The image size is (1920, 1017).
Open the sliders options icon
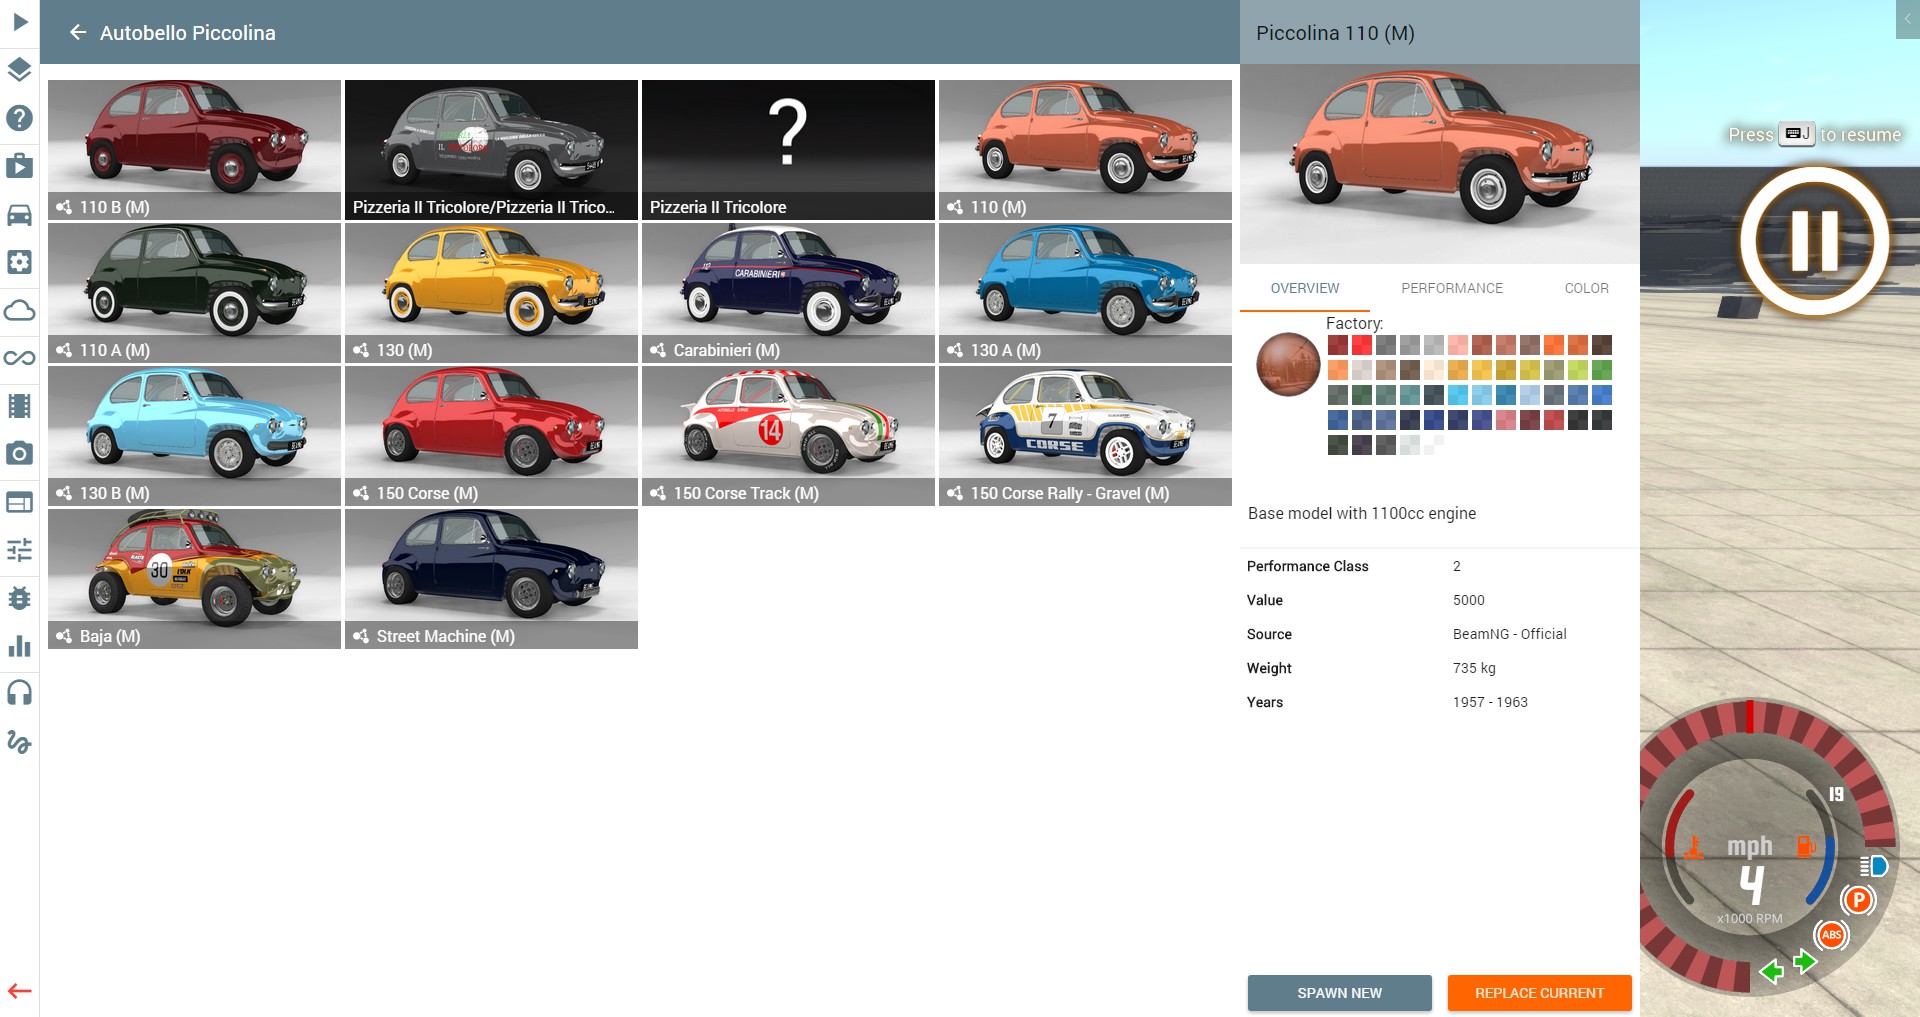coord(20,550)
